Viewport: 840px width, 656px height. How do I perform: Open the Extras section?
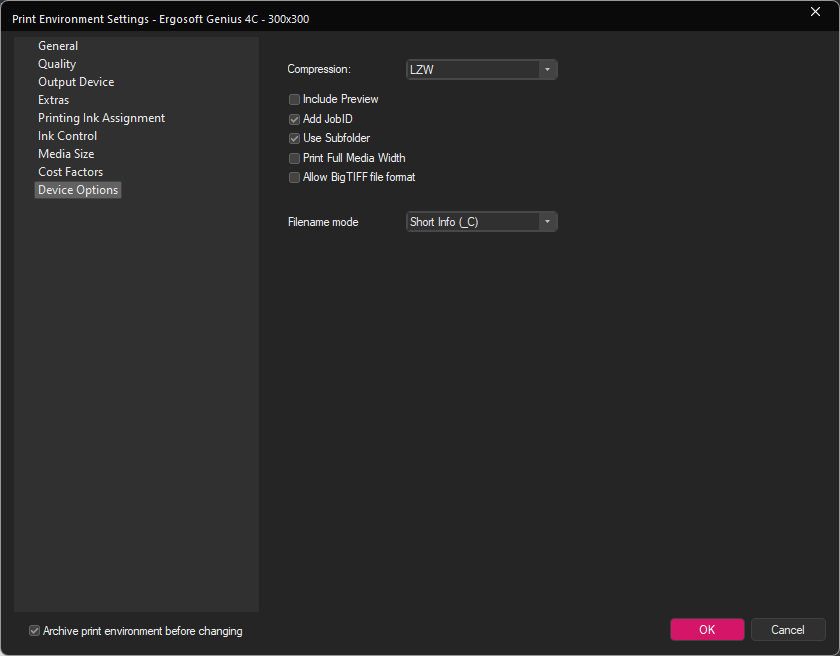54,100
